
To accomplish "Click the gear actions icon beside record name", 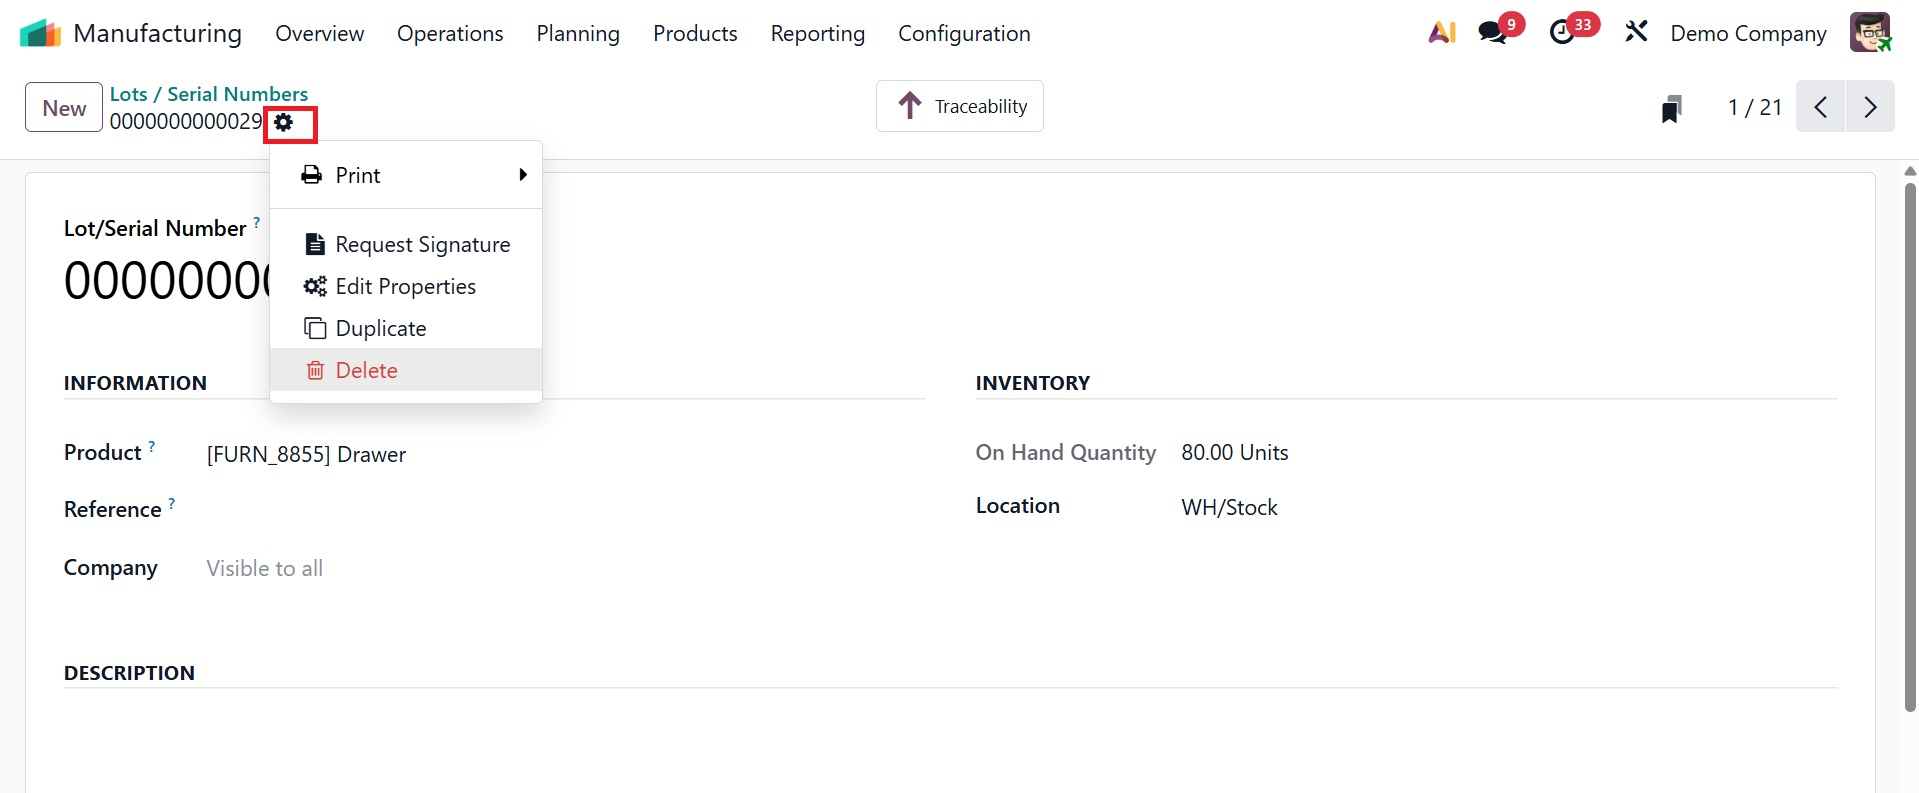I will click(285, 123).
